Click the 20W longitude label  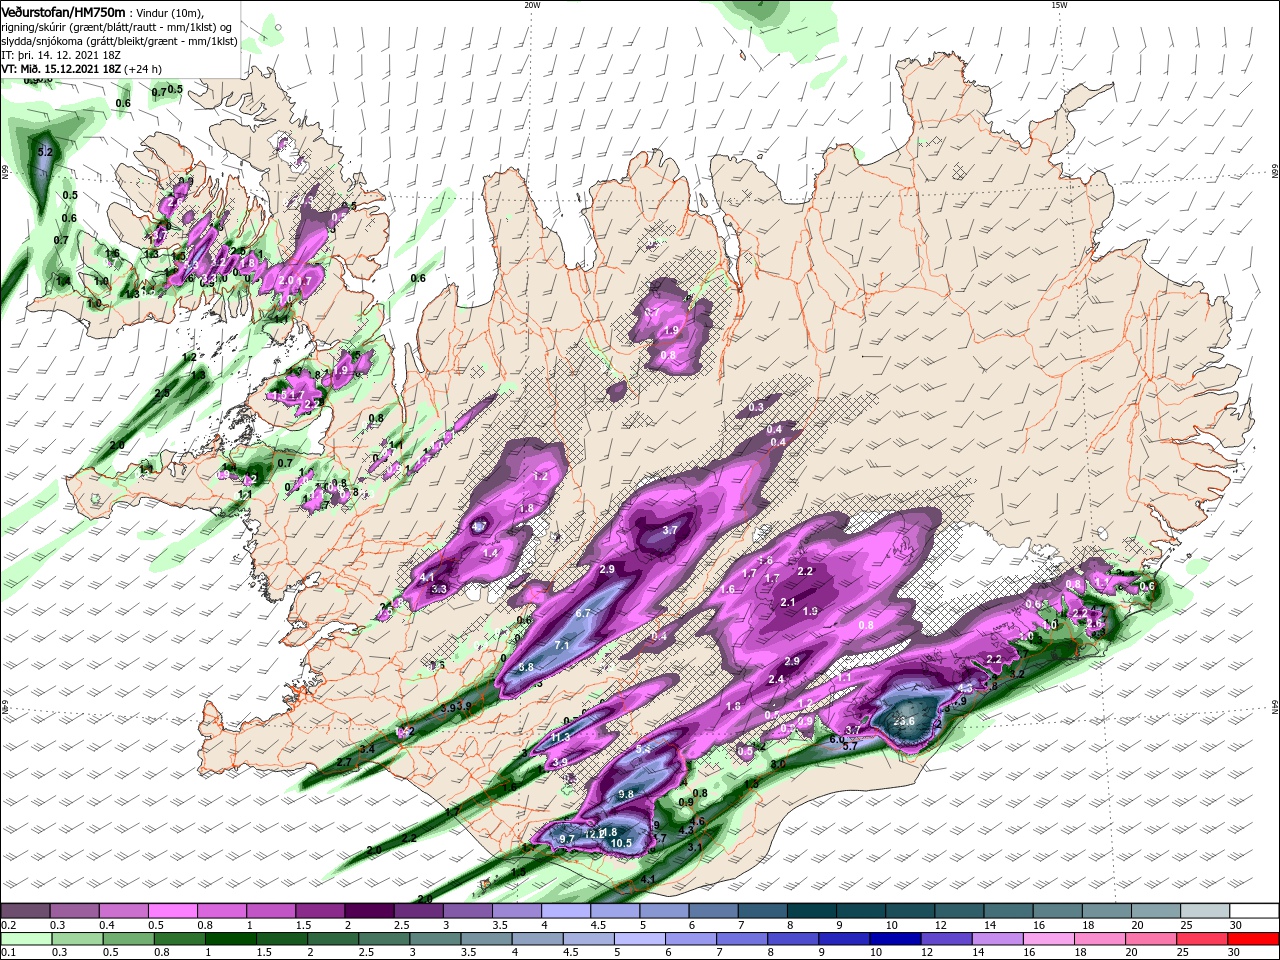pyautogui.click(x=532, y=4)
